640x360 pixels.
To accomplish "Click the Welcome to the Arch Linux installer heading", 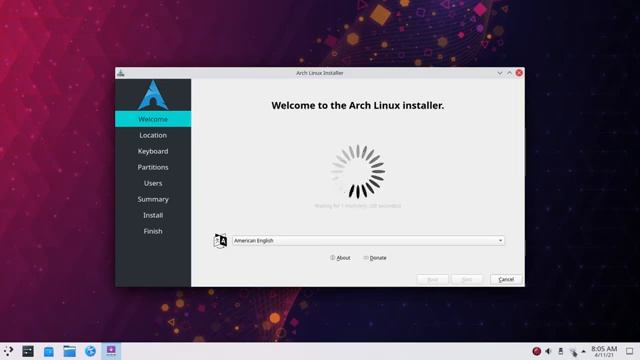I will (x=358, y=105).
